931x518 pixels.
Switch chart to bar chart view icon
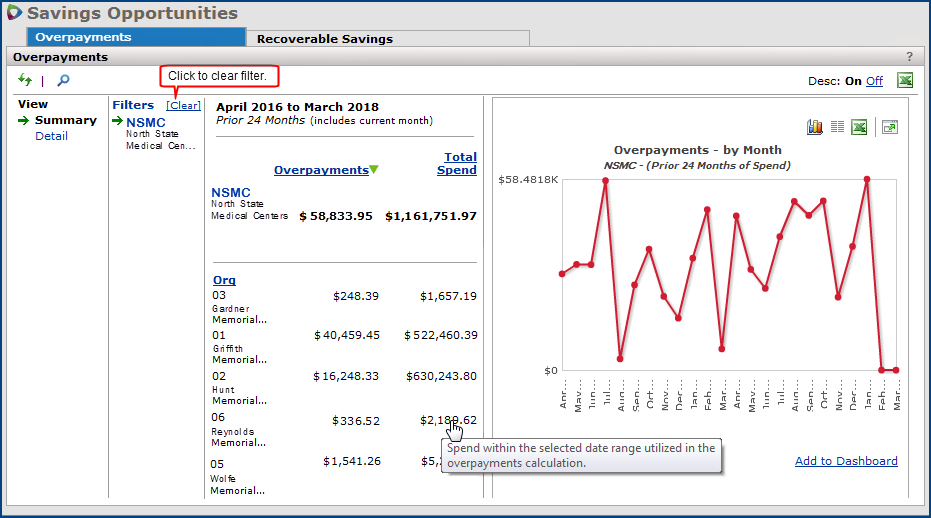click(x=814, y=127)
